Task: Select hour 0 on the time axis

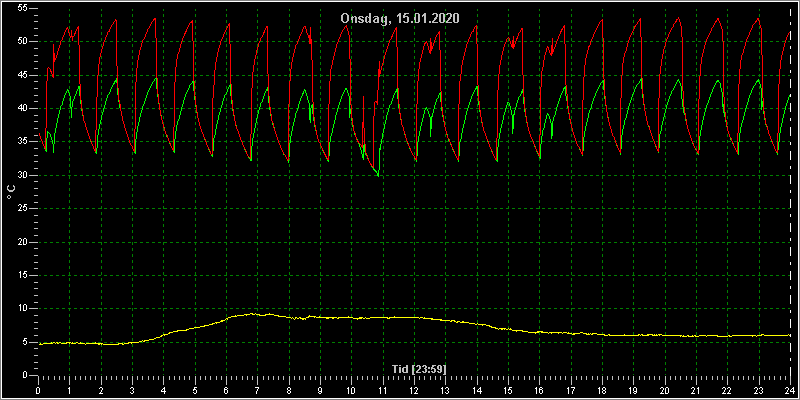Action: 38,389
